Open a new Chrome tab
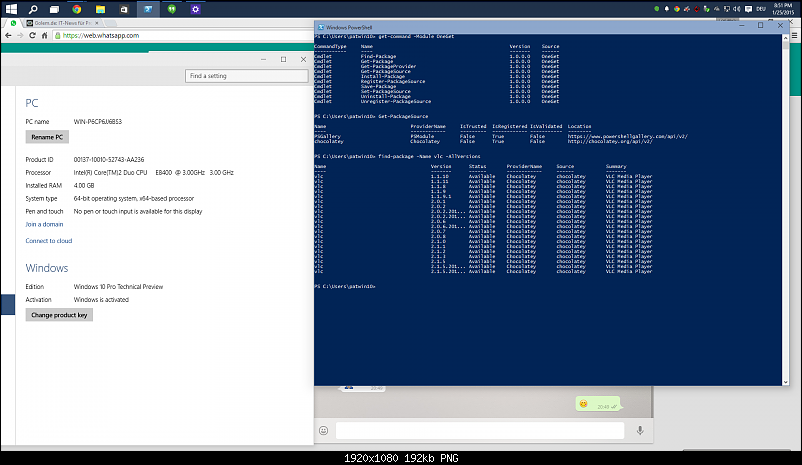 coord(112,23)
